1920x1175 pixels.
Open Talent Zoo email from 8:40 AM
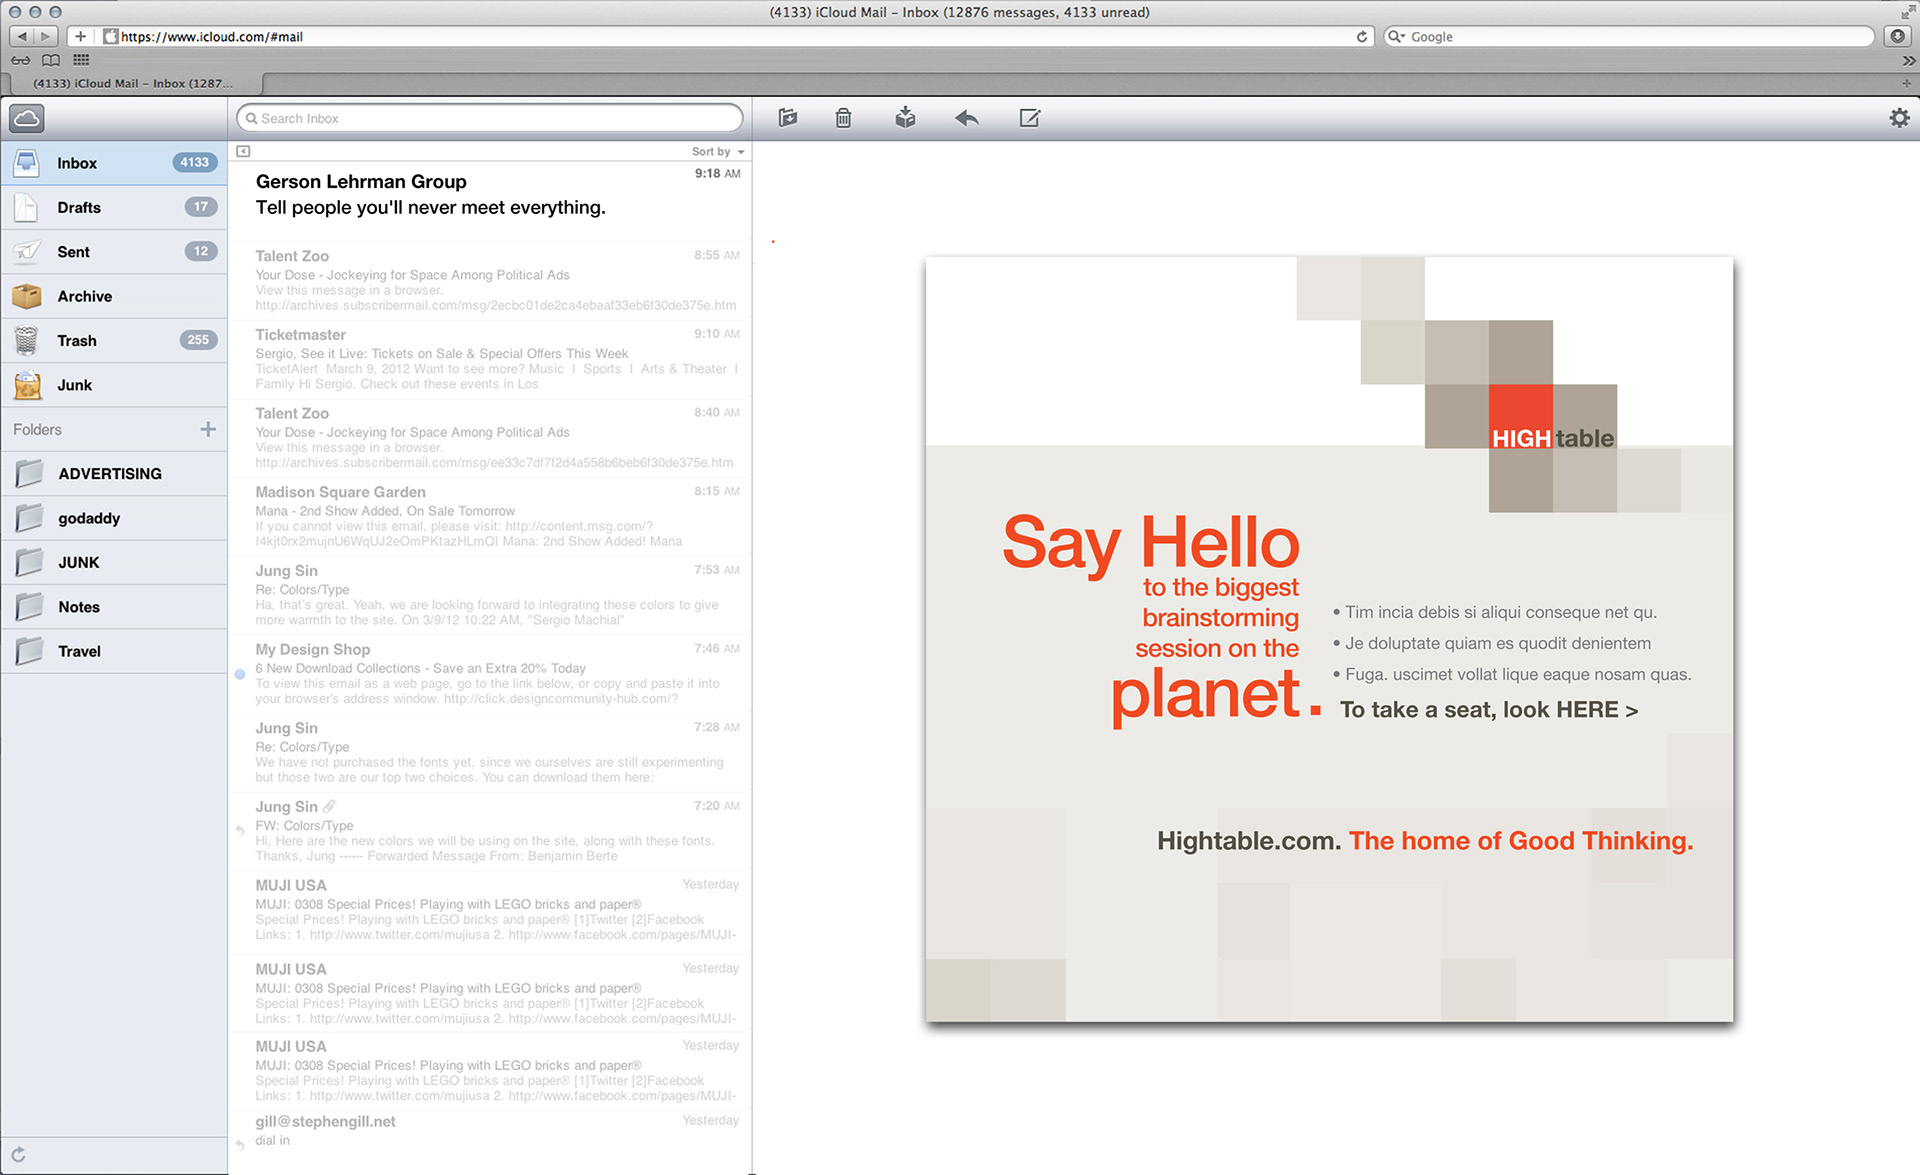[x=490, y=437]
